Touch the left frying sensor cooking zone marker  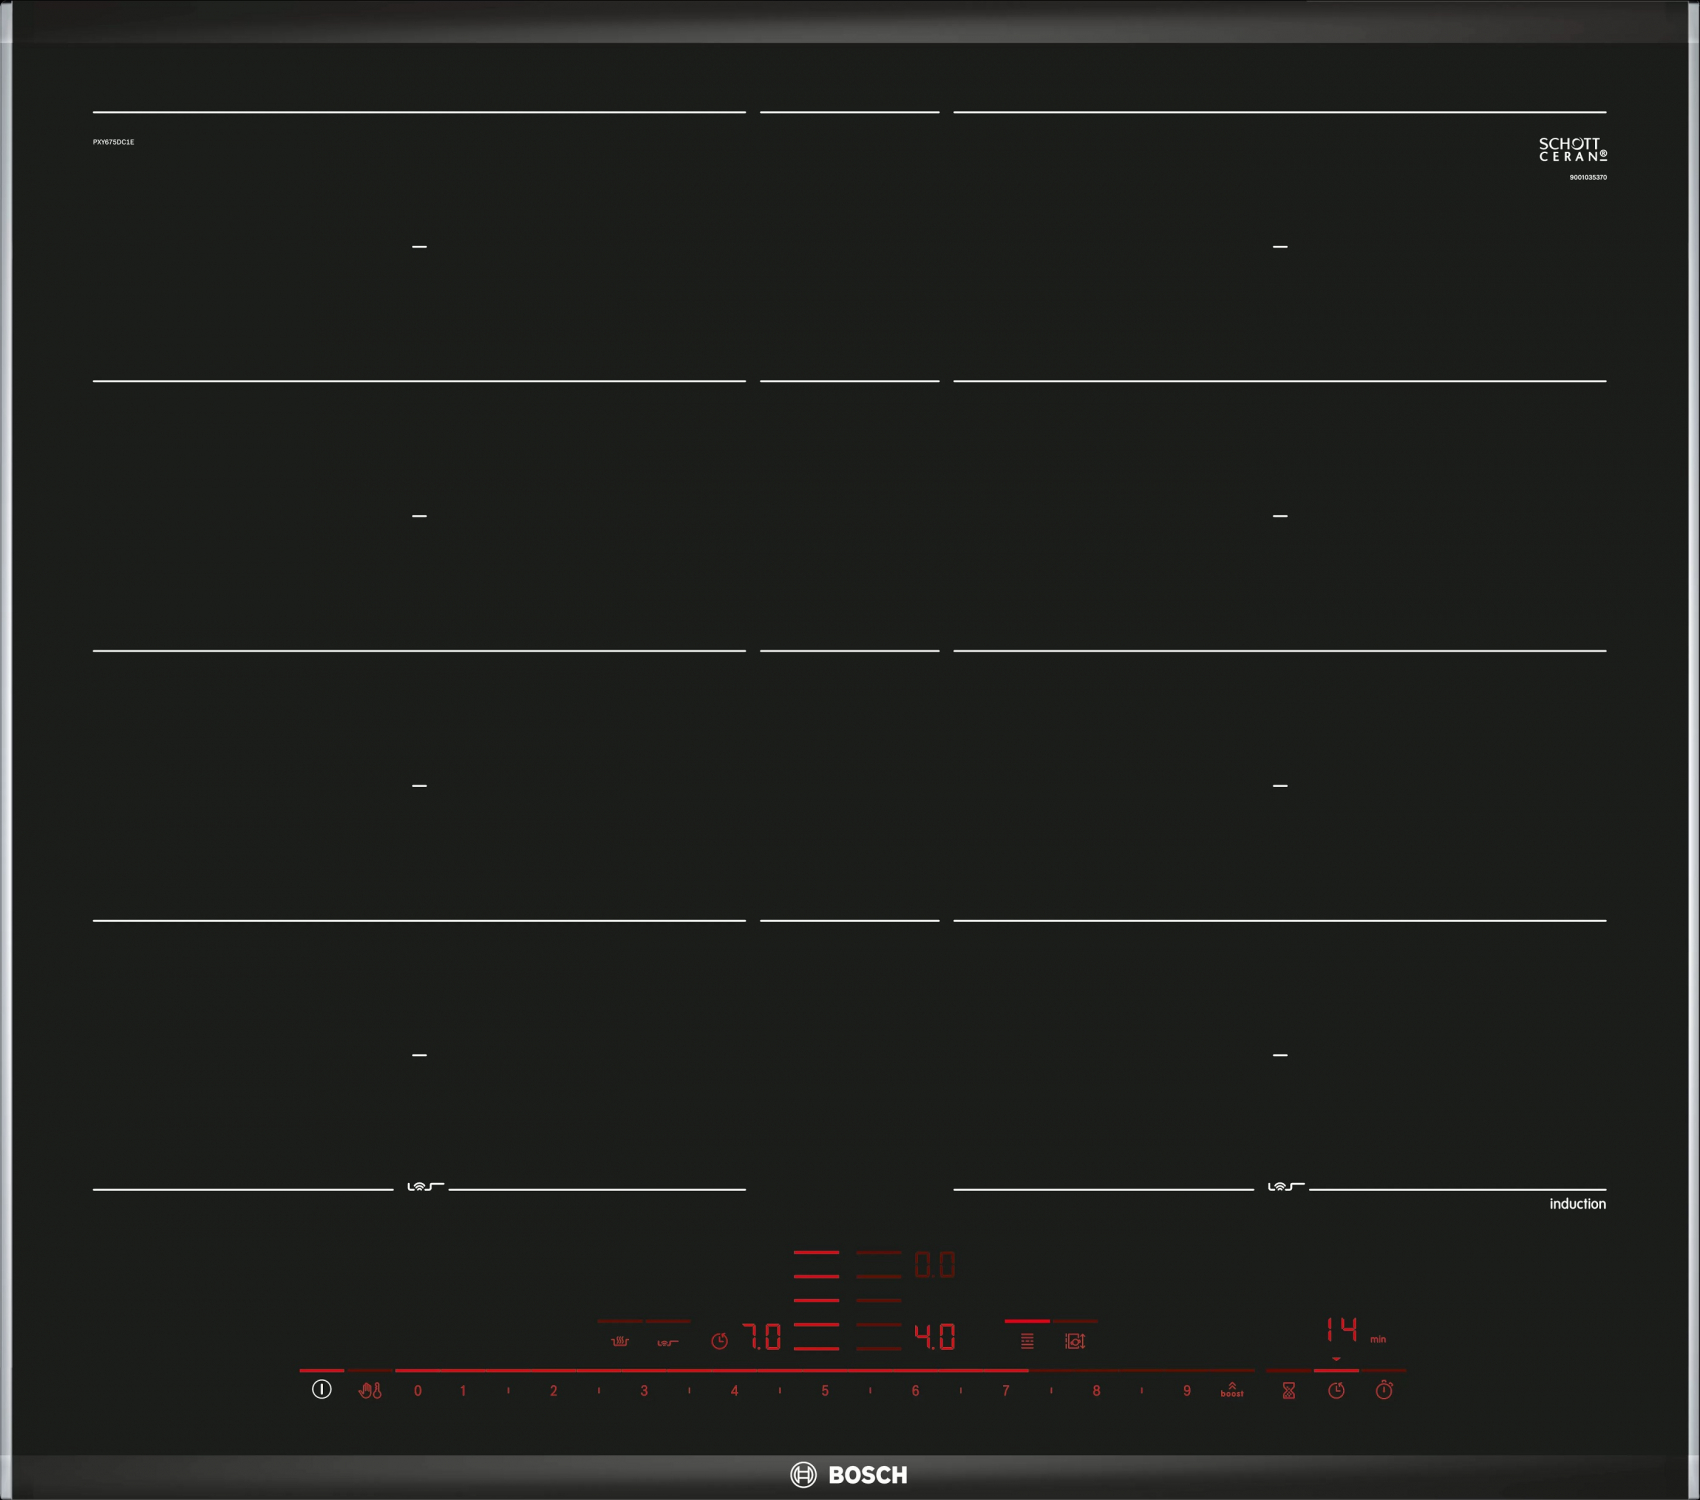pos(424,1187)
